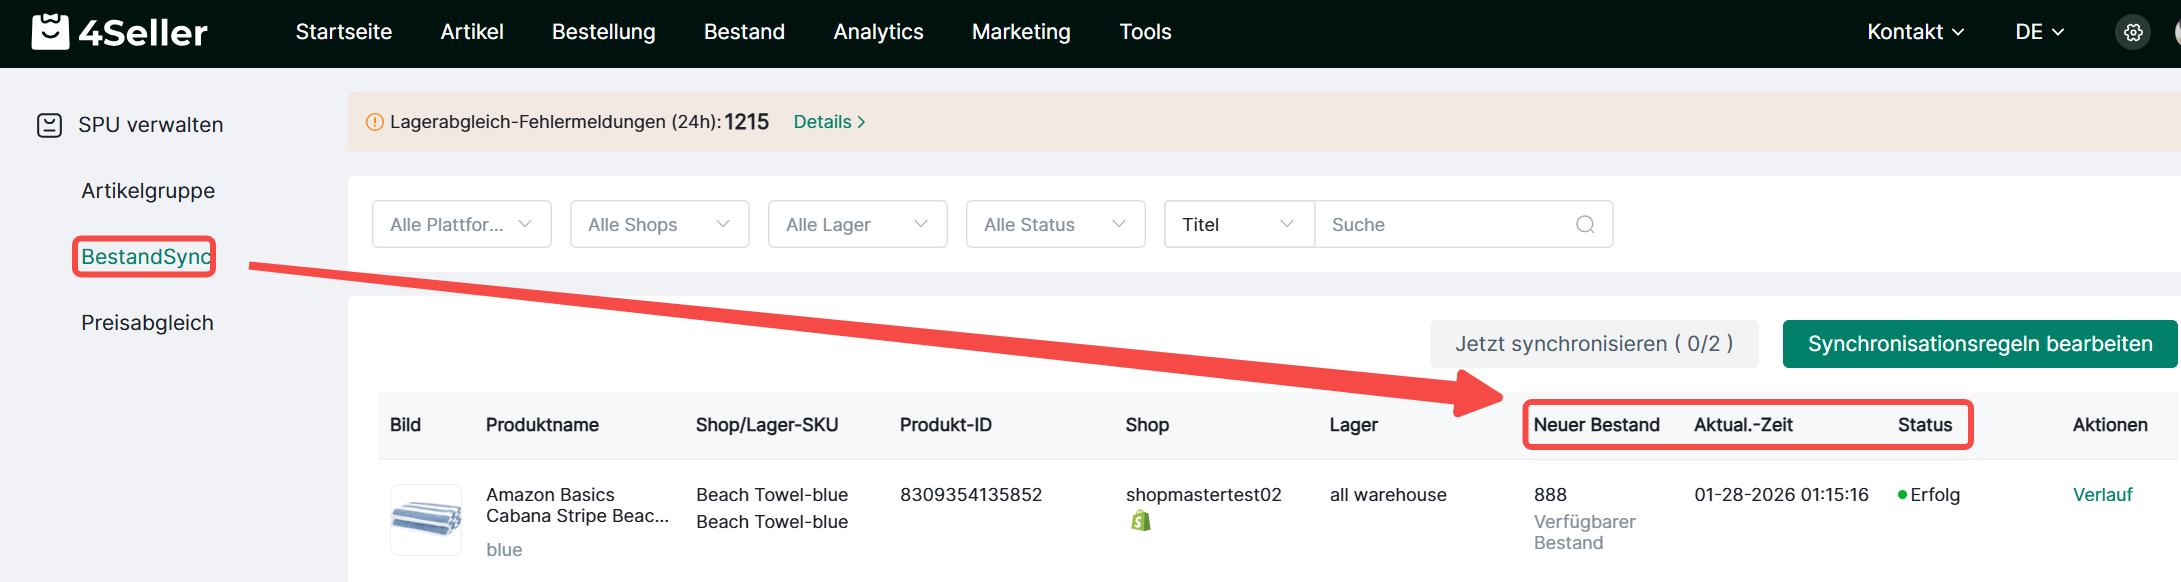2181x582 pixels.
Task: Click the Shopify shop icon
Action: 1140,521
